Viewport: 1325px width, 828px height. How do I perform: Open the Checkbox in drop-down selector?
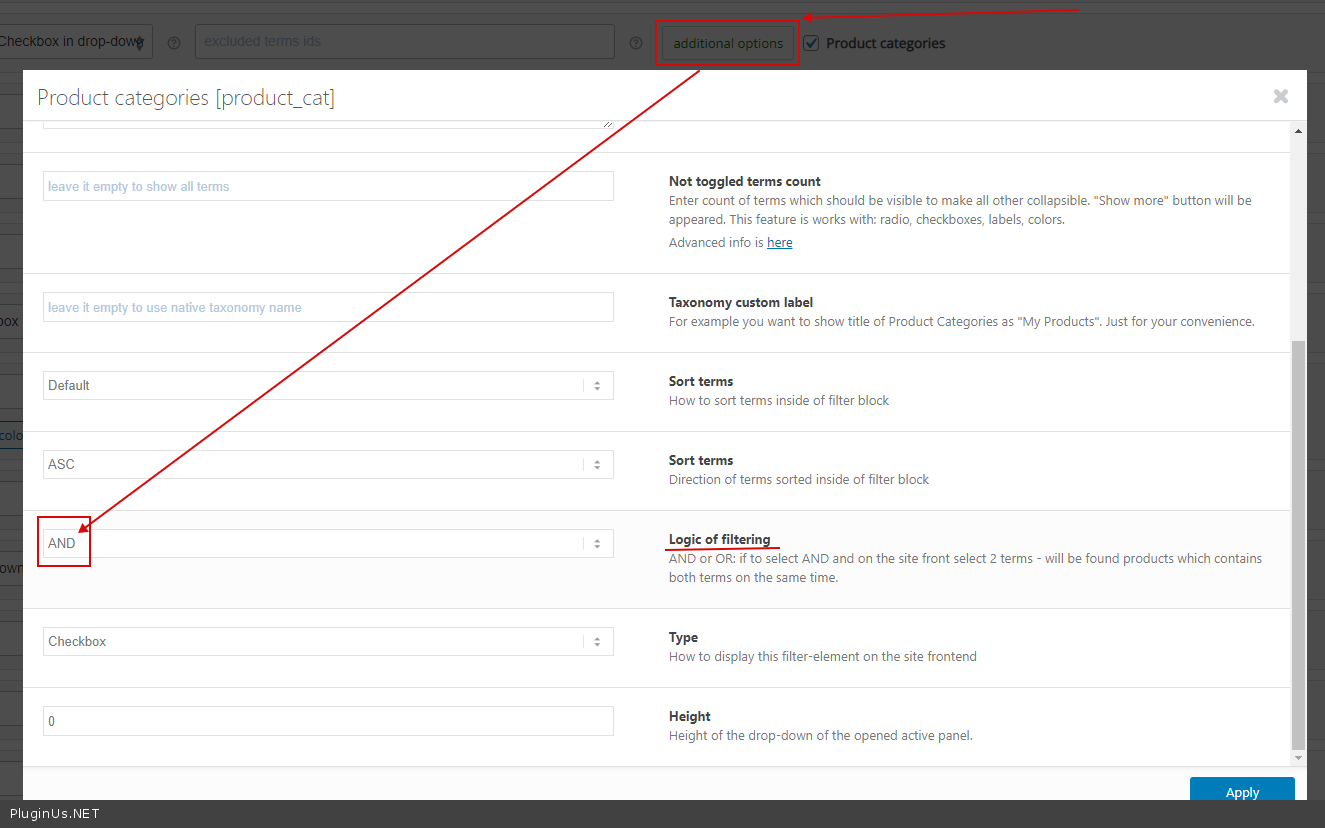tap(75, 42)
